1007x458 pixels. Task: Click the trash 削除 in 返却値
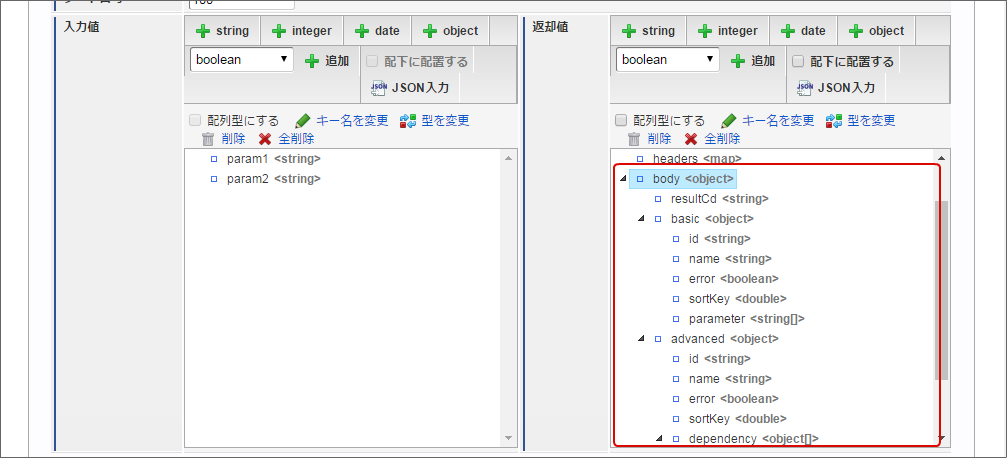[649, 139]
